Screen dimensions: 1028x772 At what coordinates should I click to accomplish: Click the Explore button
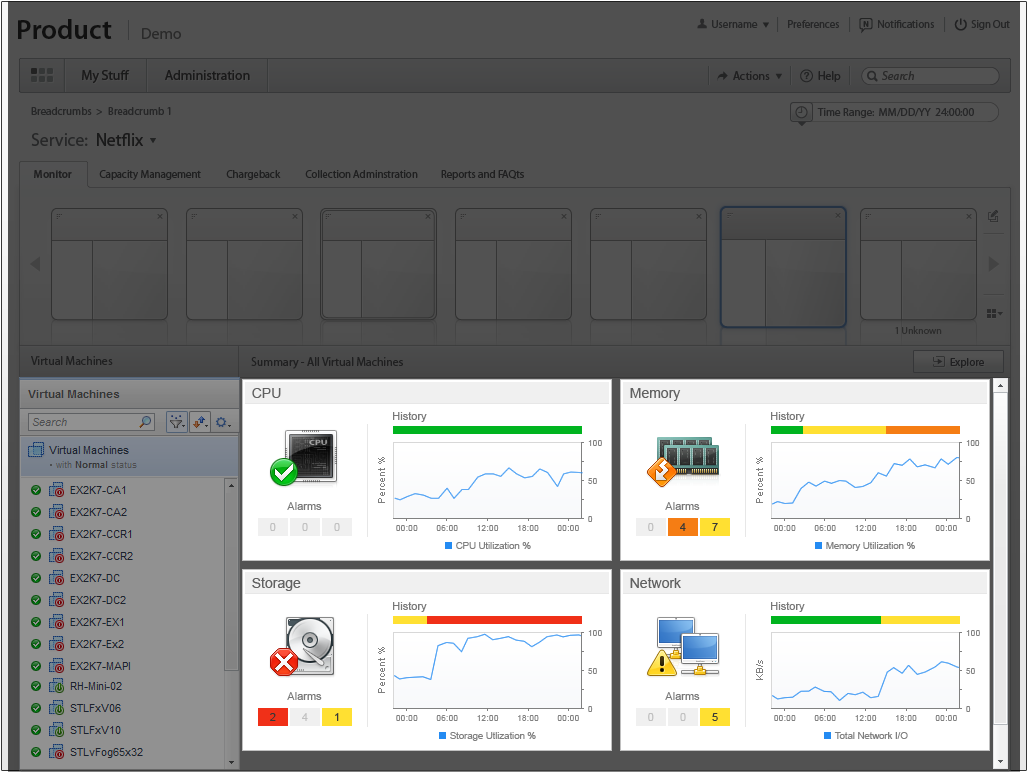pos(958,362)
